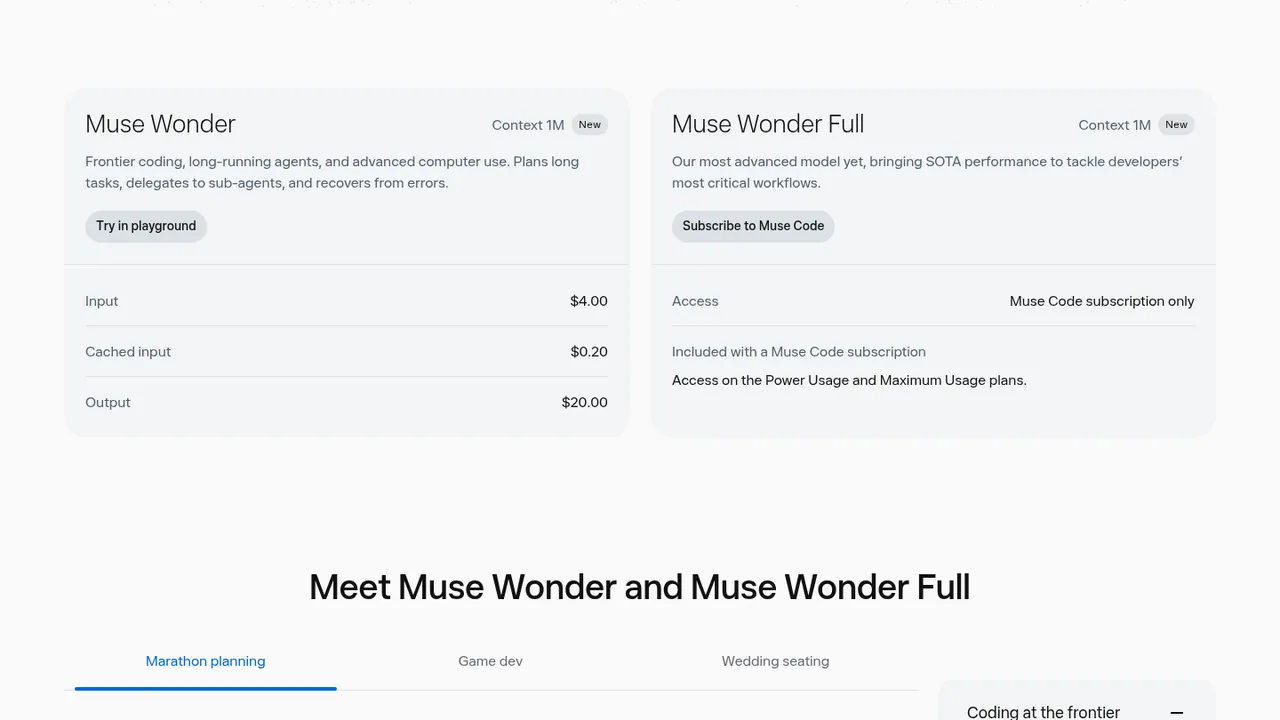The height and width of the screenshot is (720, 1280).
Task: Click the Meet Muse Wonder and Muse Wonder Full heading
Action: 640,587
